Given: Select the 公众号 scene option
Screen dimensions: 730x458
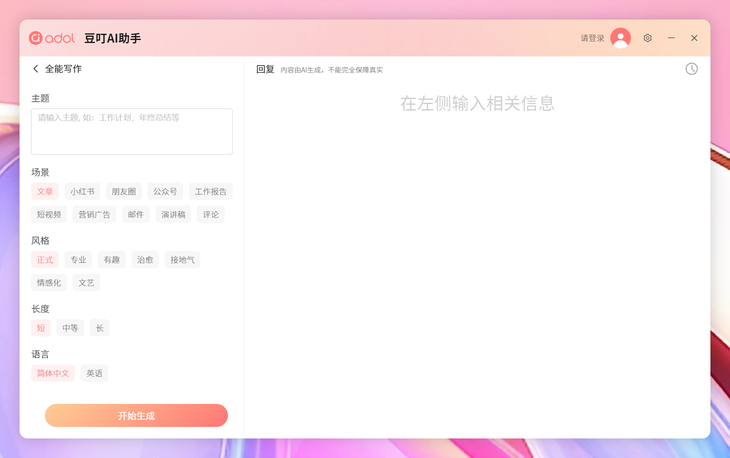Looking at the screenshot, I should coord(165,191).
